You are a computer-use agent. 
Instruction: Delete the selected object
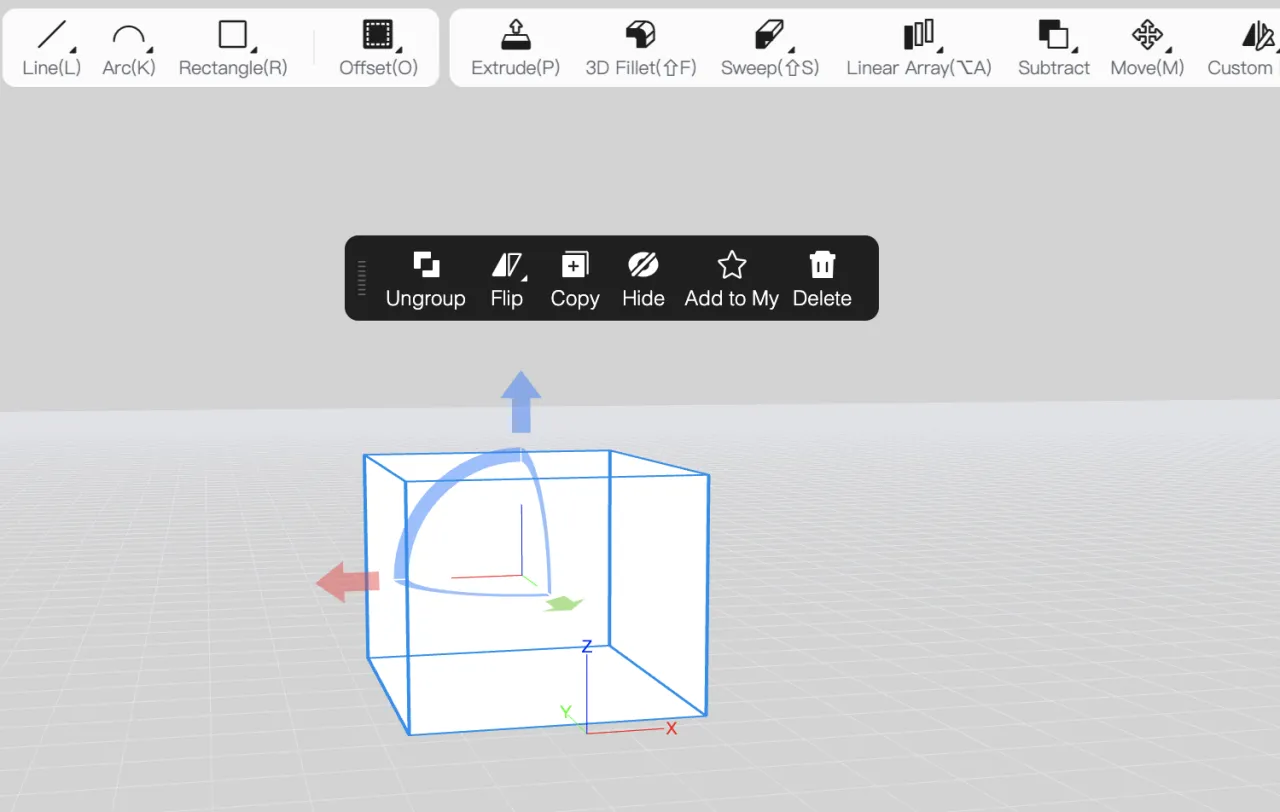[x=822, y=278]
